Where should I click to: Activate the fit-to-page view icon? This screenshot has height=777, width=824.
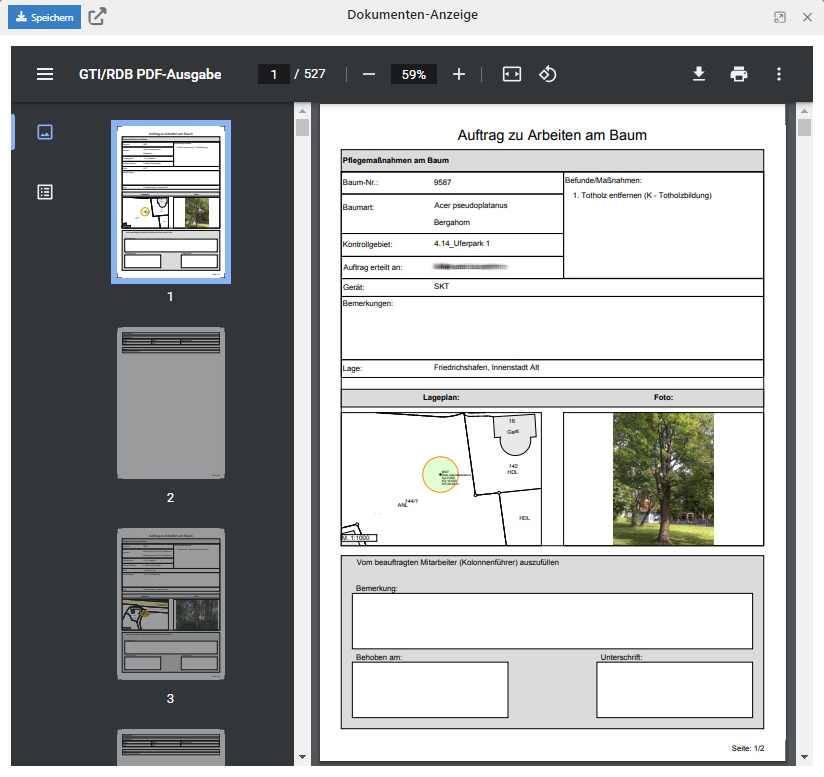point(511,74)
